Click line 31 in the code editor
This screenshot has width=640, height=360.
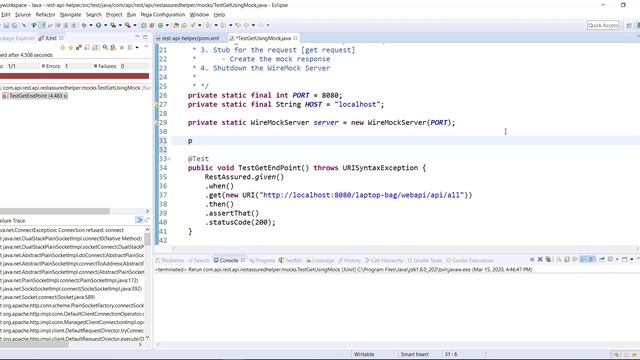[x=406, y=141]
